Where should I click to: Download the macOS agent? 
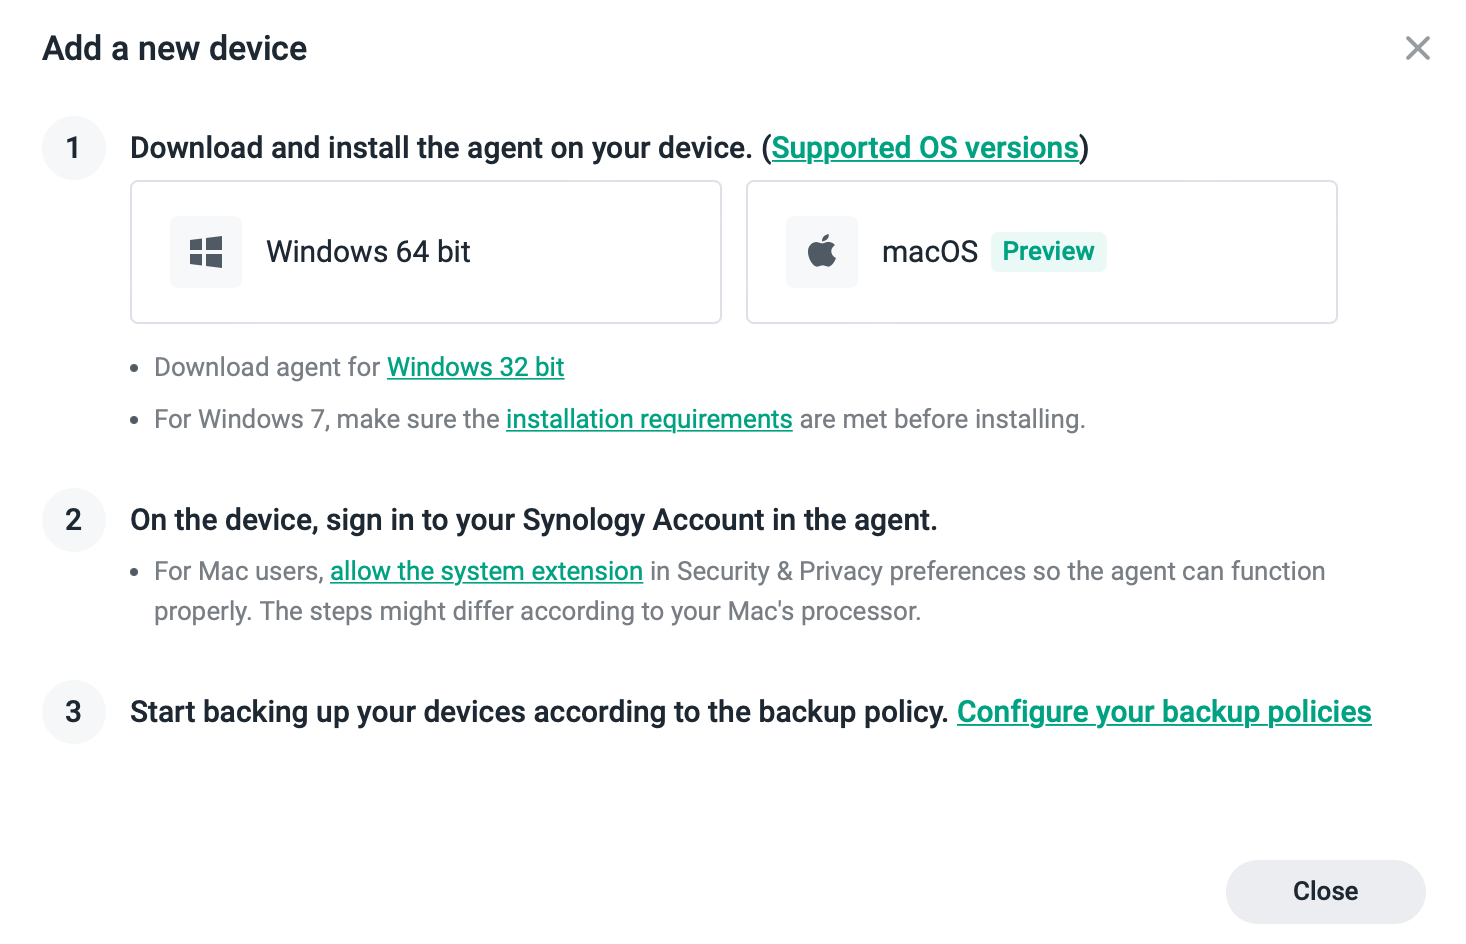point(1042,252)
